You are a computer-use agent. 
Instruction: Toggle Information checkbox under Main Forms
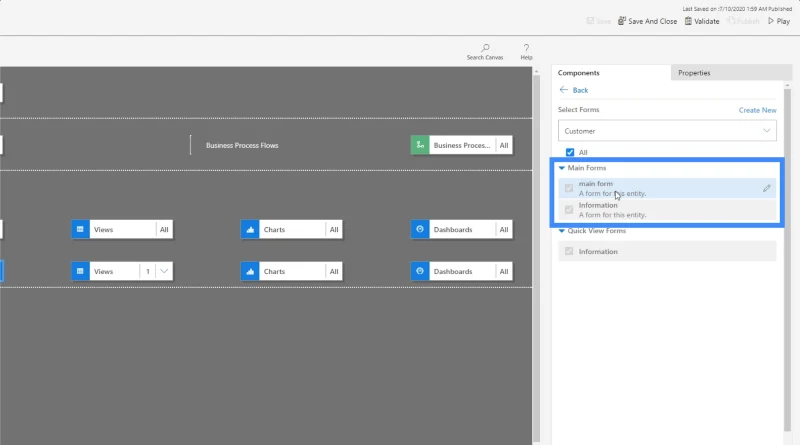click(x=569, y=210)
